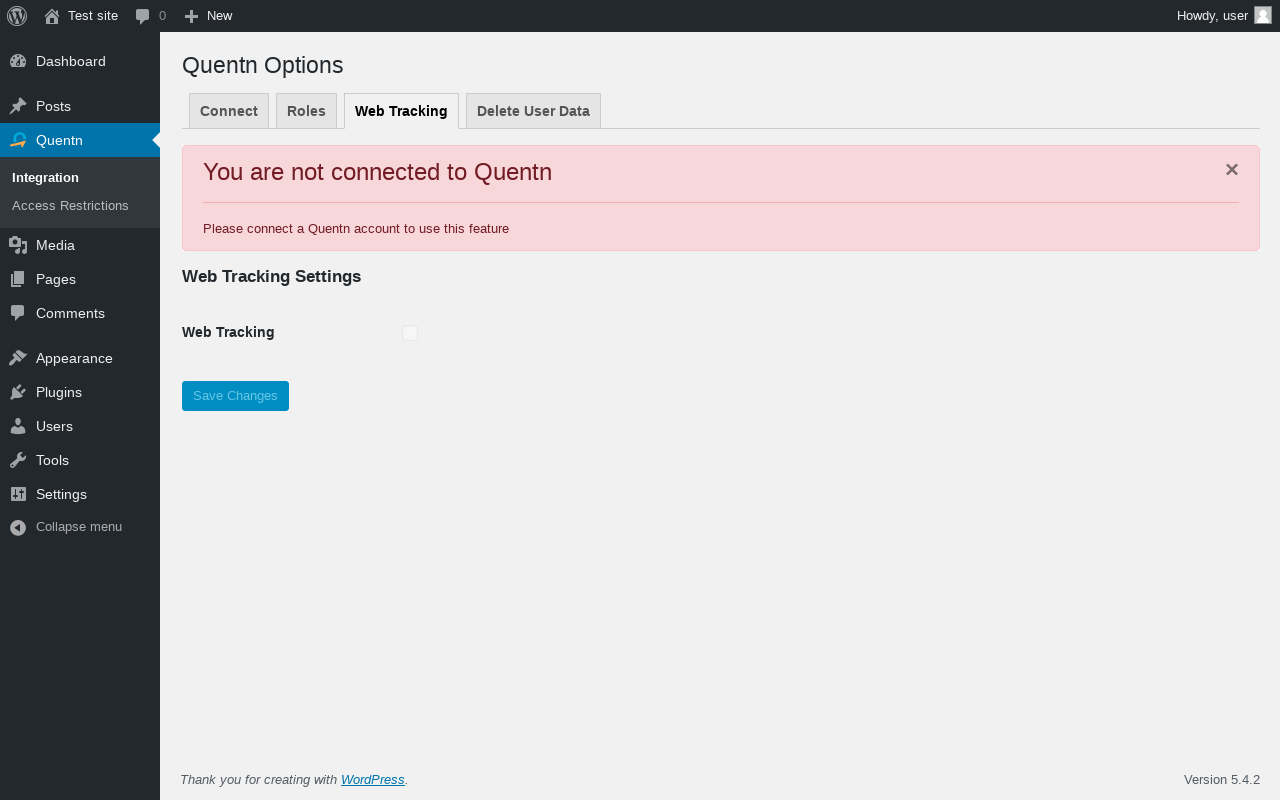
Task: Open the Media menu label
Action: tap(55, 245)
